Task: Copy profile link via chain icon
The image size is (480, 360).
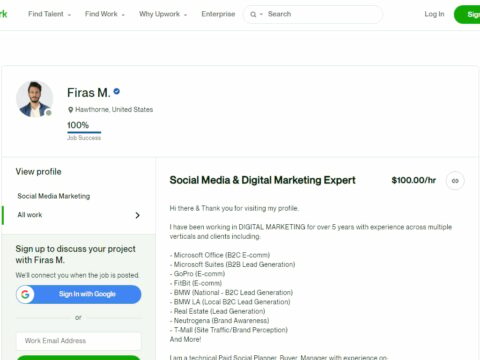Action: pos(455,181)
